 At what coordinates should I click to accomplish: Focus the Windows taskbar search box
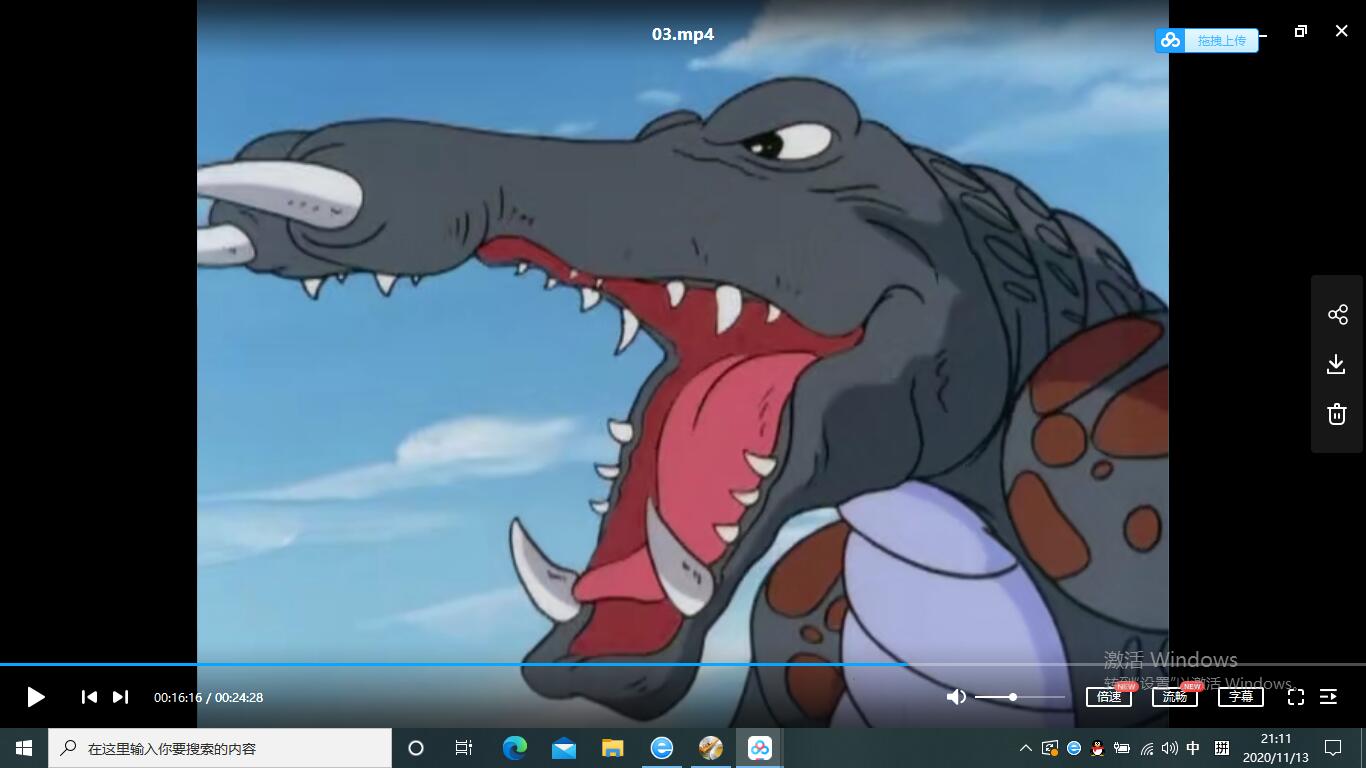[220, 748]
